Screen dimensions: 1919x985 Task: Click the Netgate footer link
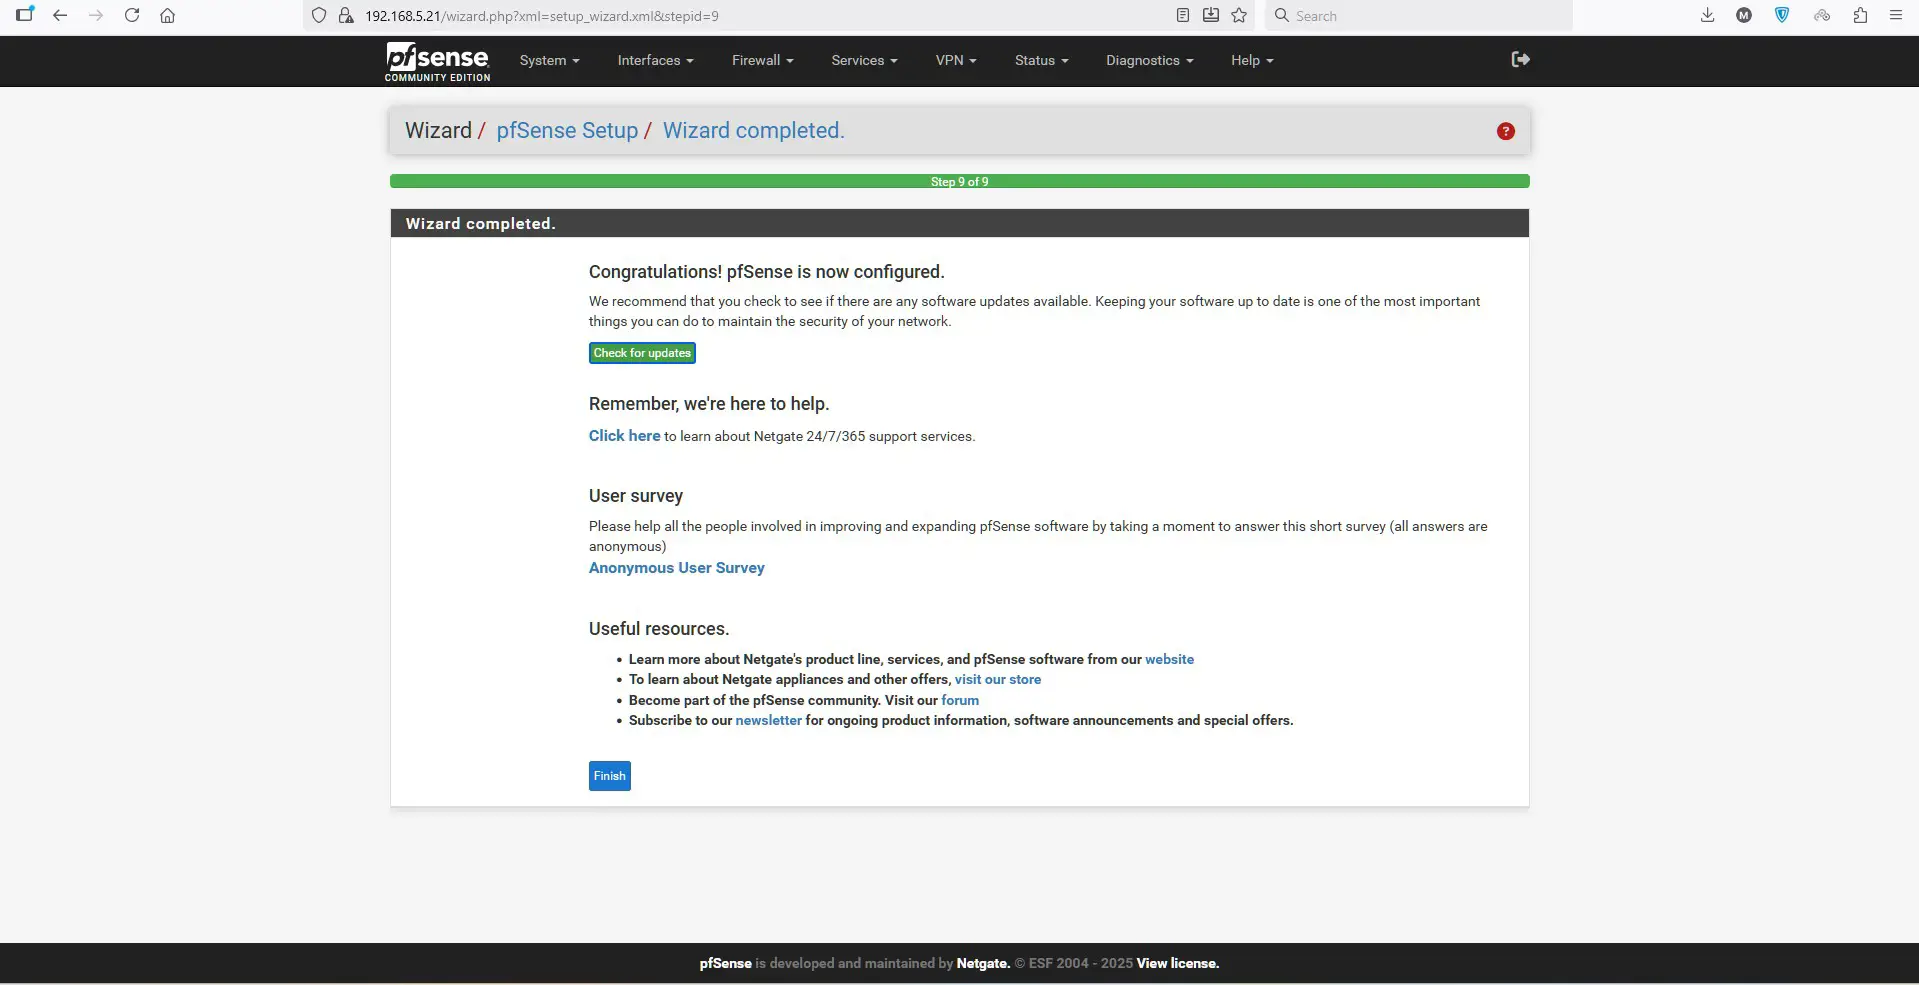pos(982,964)
